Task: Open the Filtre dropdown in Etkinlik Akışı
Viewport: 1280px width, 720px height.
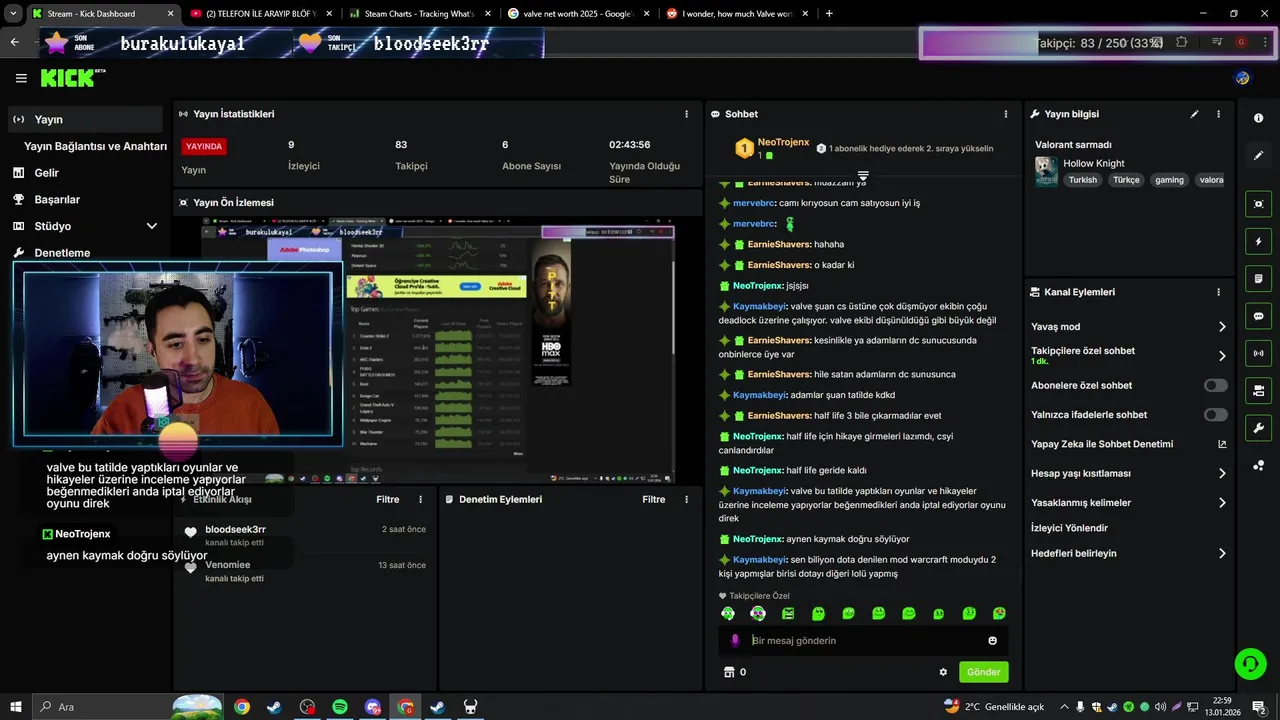Action: coord(388,499)
